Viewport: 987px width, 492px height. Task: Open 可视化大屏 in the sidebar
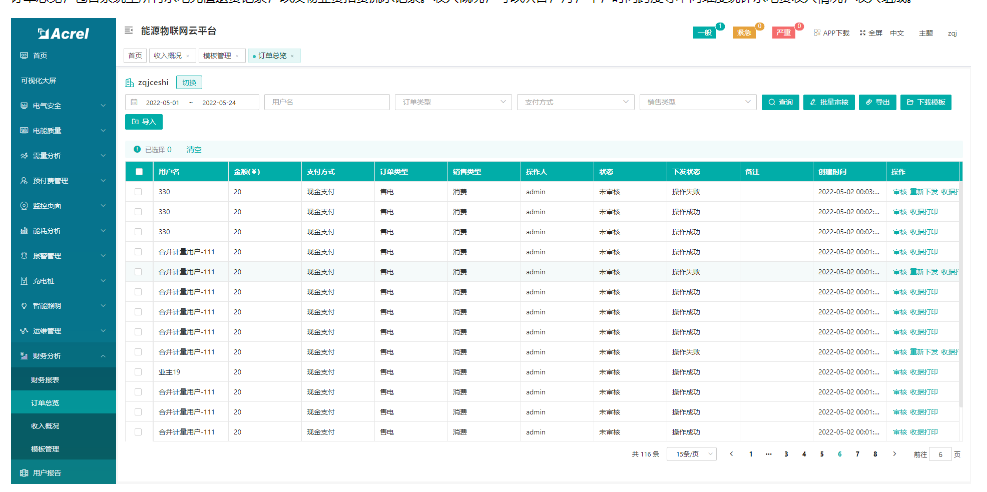(x=38, y=81)
